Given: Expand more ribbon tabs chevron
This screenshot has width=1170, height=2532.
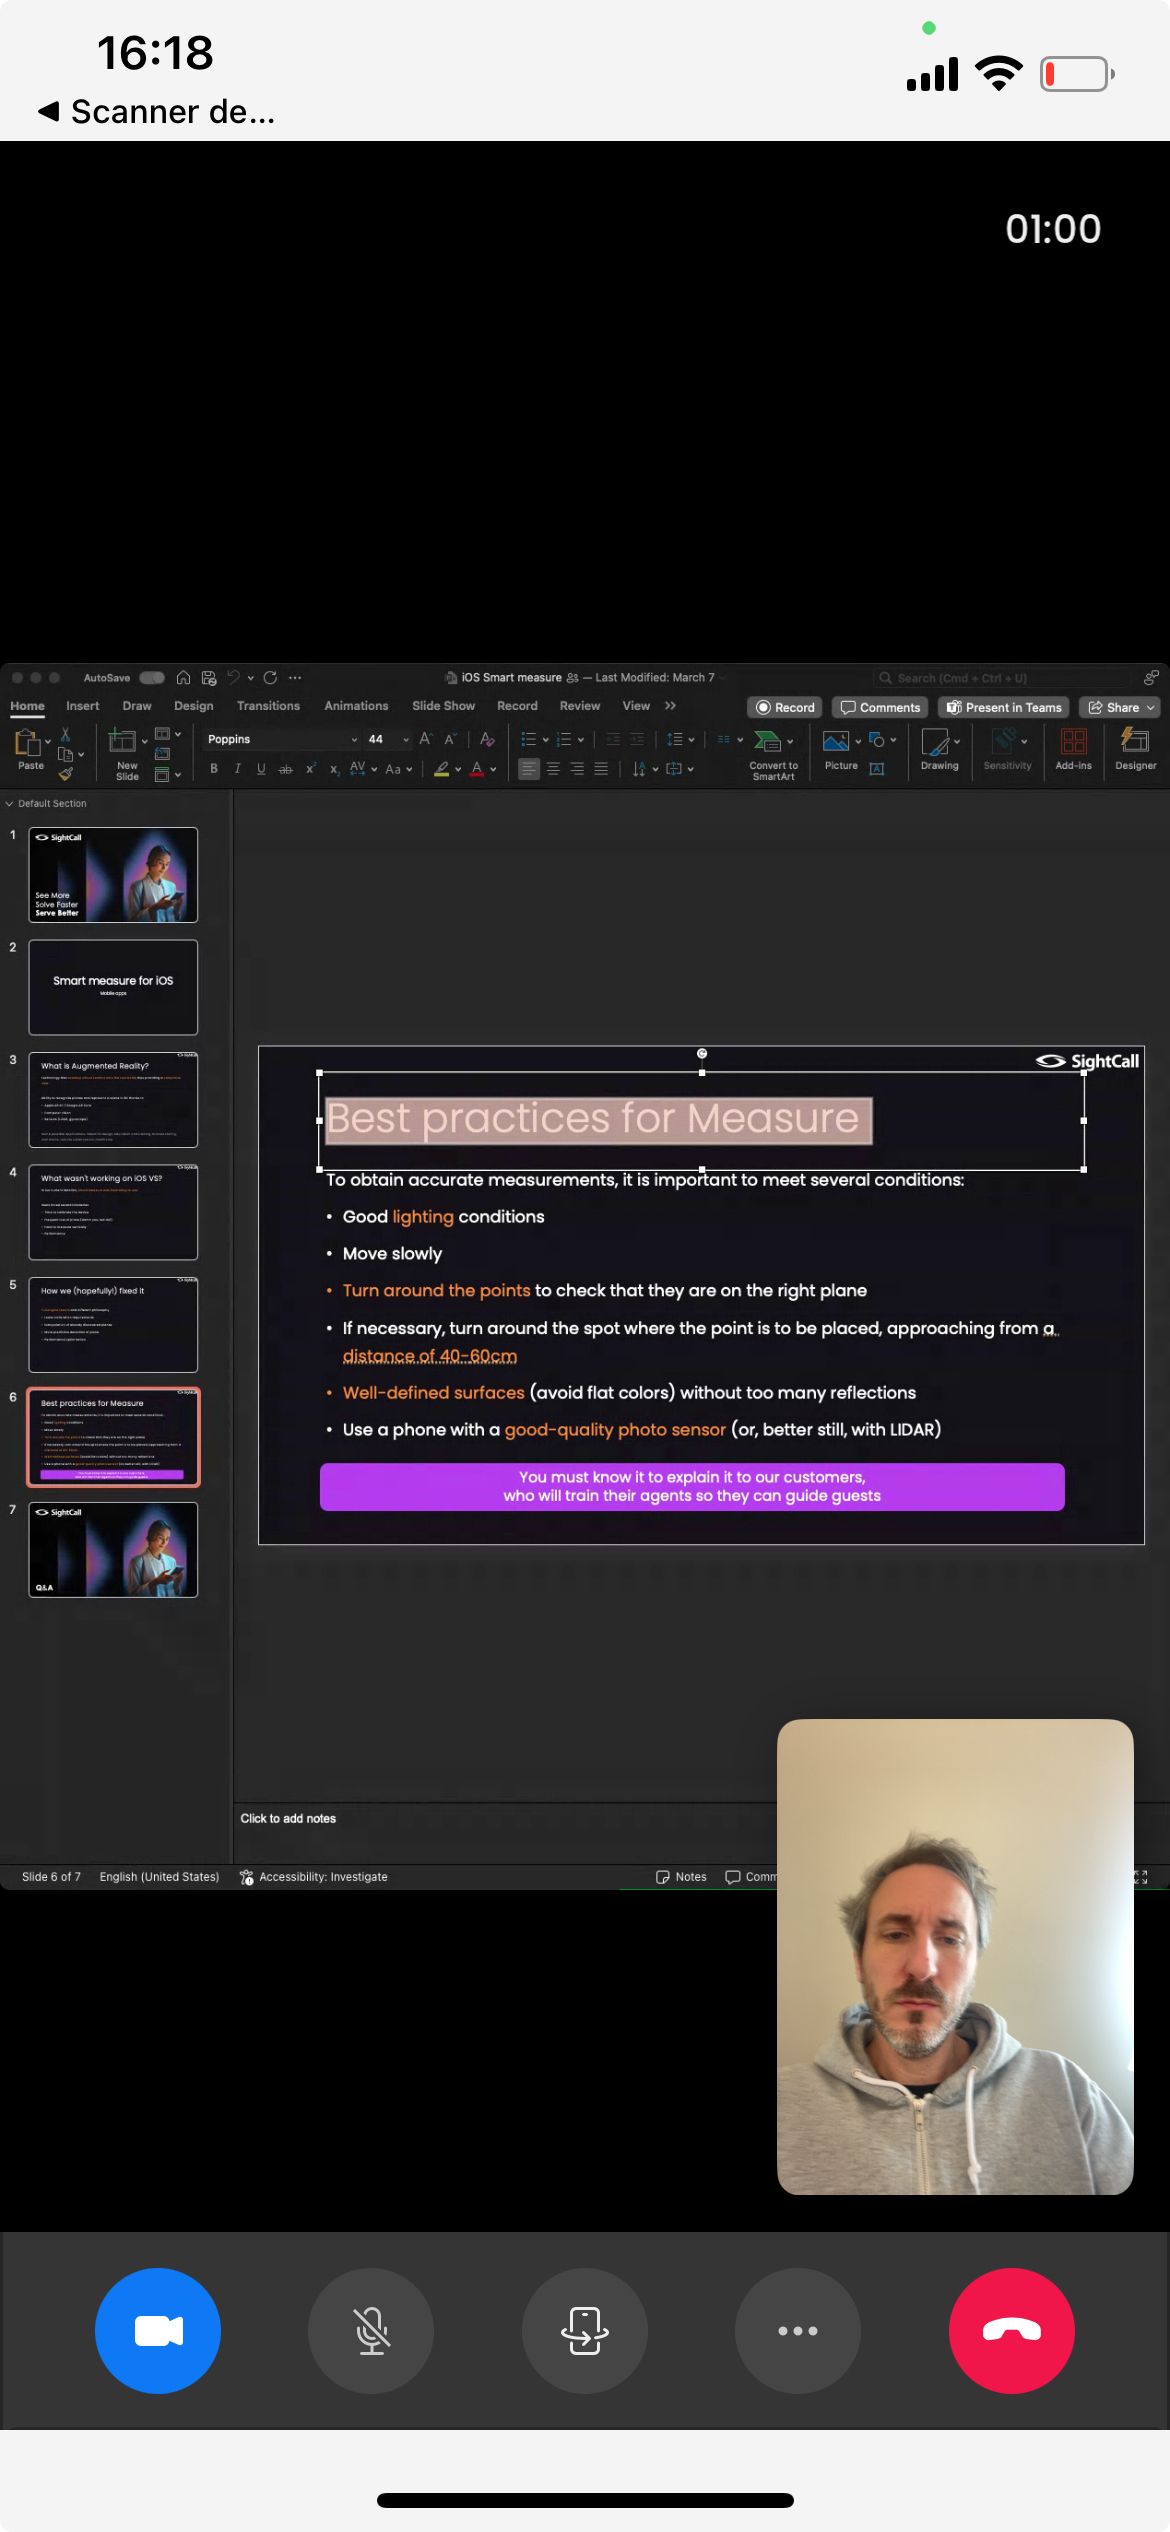Looking at the screenshot, I should tap(670, 705).
